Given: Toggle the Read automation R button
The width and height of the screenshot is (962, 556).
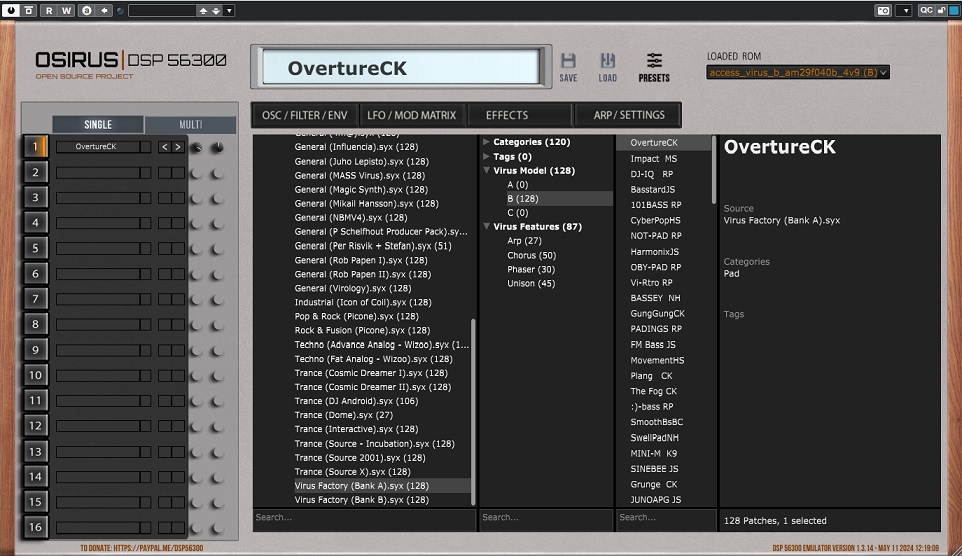Looking at the screenshot, I should (x=49, y=10).
